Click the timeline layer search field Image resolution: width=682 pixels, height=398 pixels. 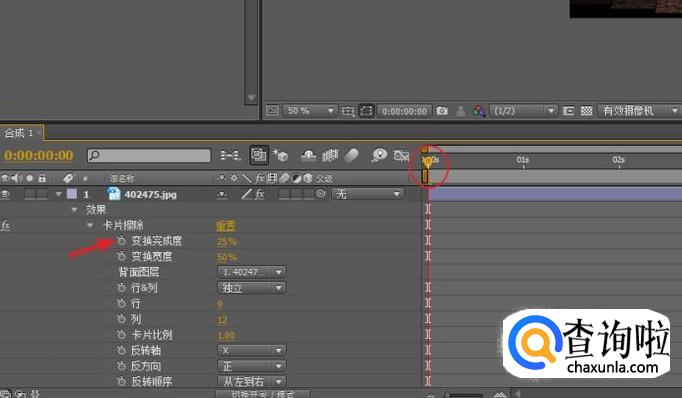(149, 155)
